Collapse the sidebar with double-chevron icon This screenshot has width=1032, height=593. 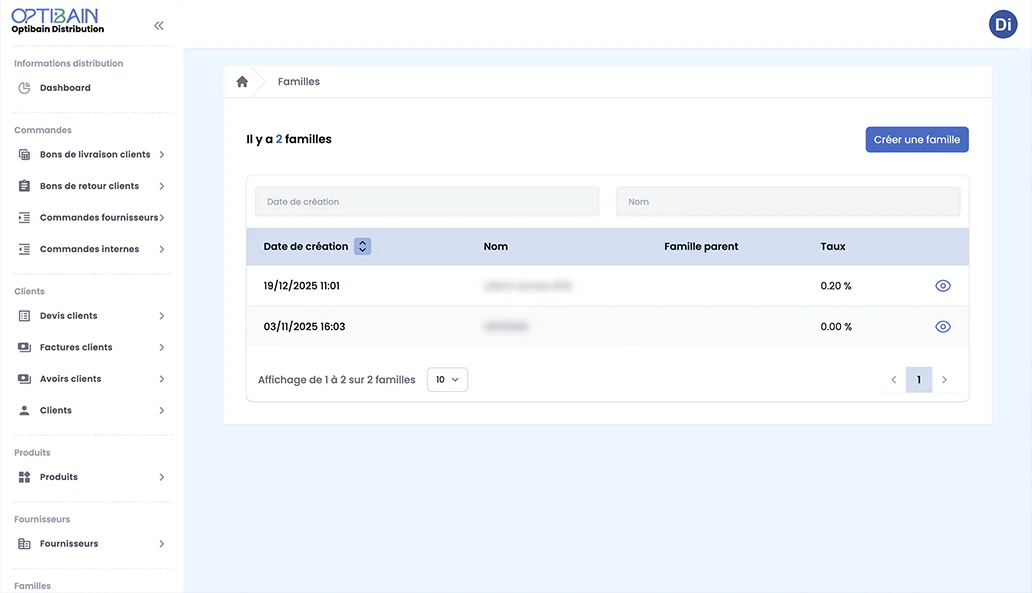click(x=159, y=26)
